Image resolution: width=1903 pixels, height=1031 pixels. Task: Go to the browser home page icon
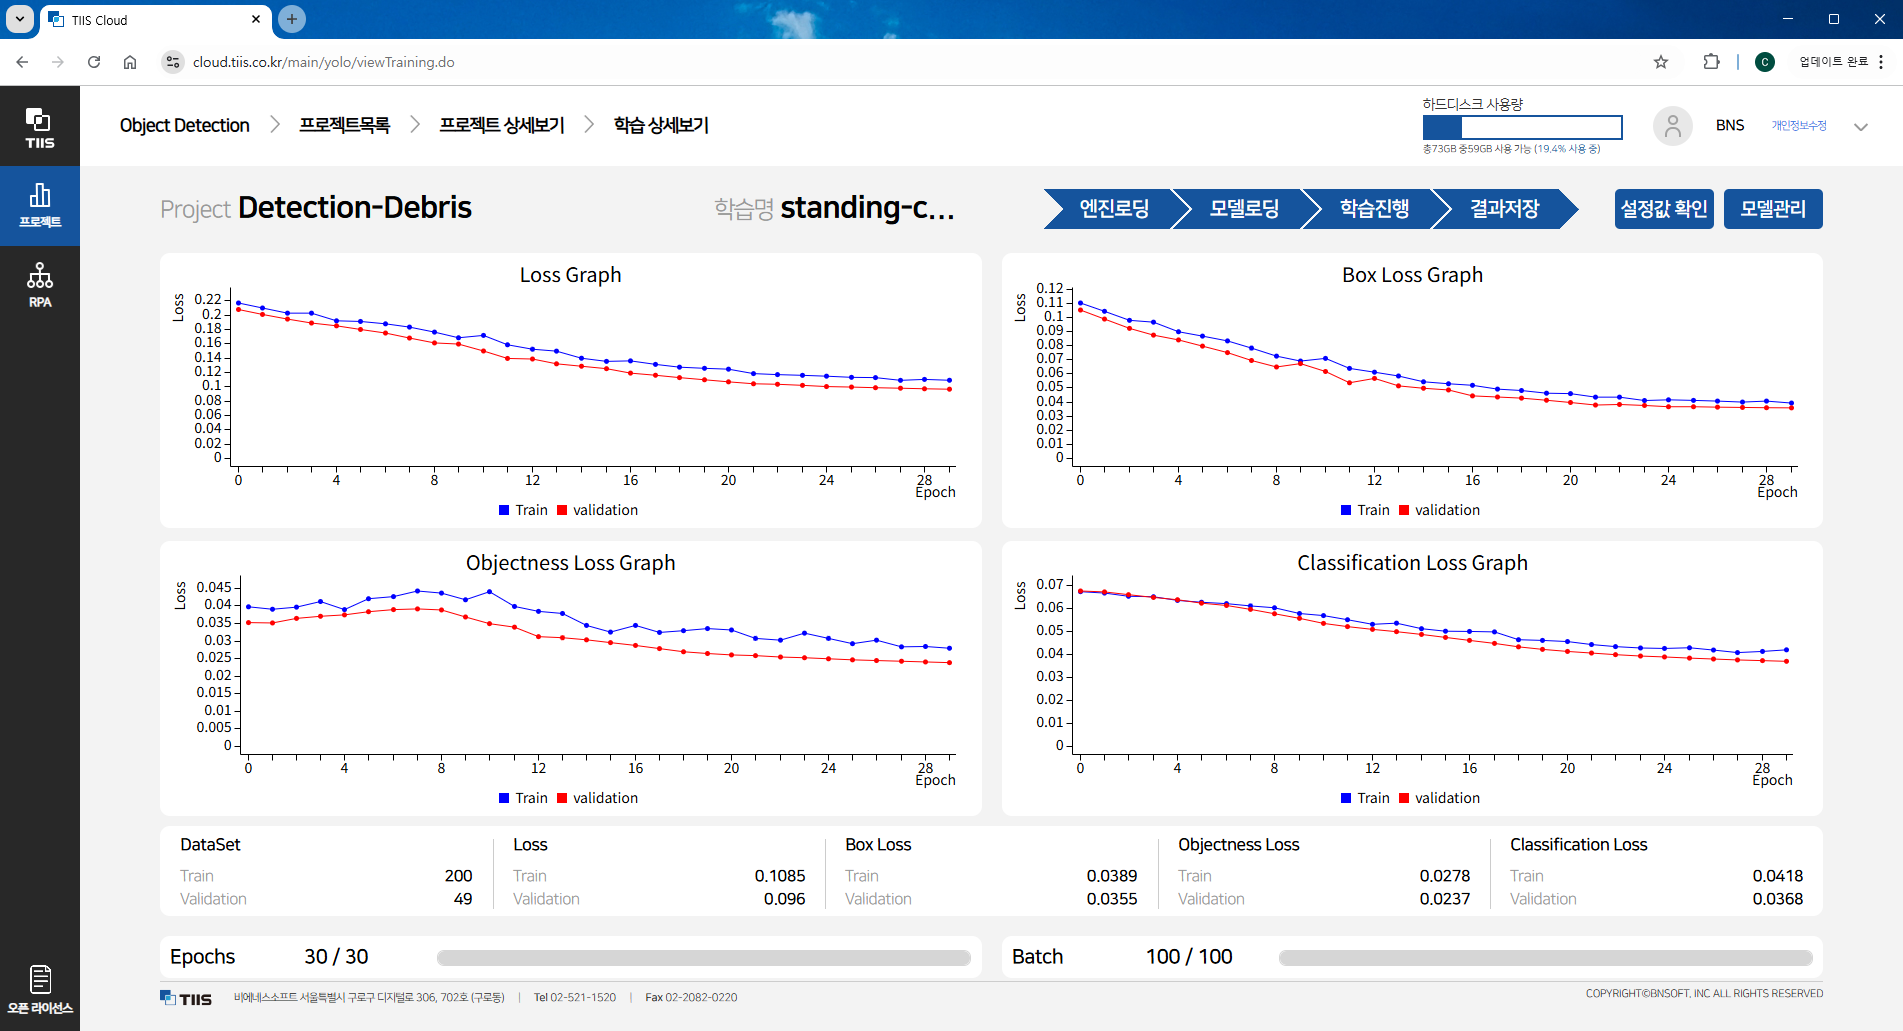point(130,62)
